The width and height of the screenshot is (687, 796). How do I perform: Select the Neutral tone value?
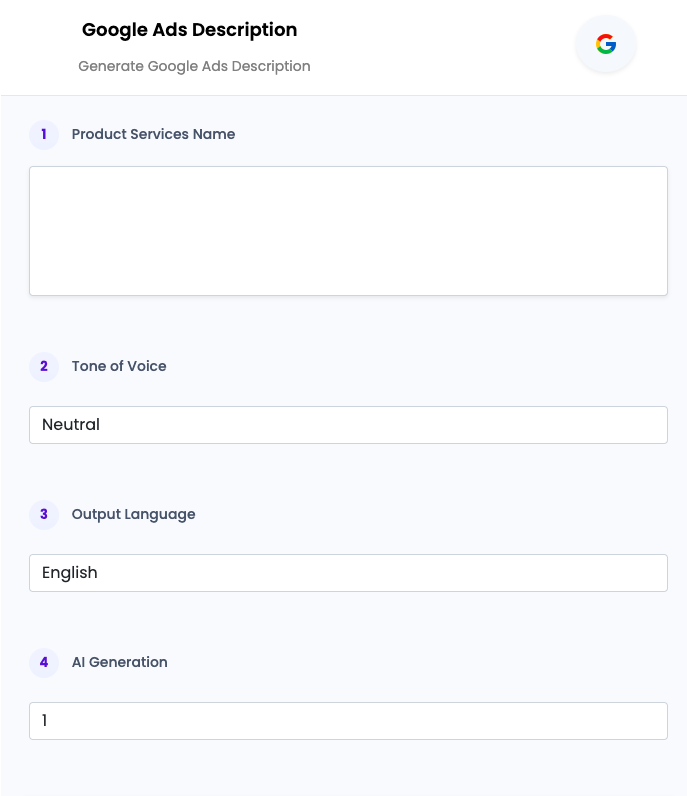pyautogui.click(x=71, y=424)
